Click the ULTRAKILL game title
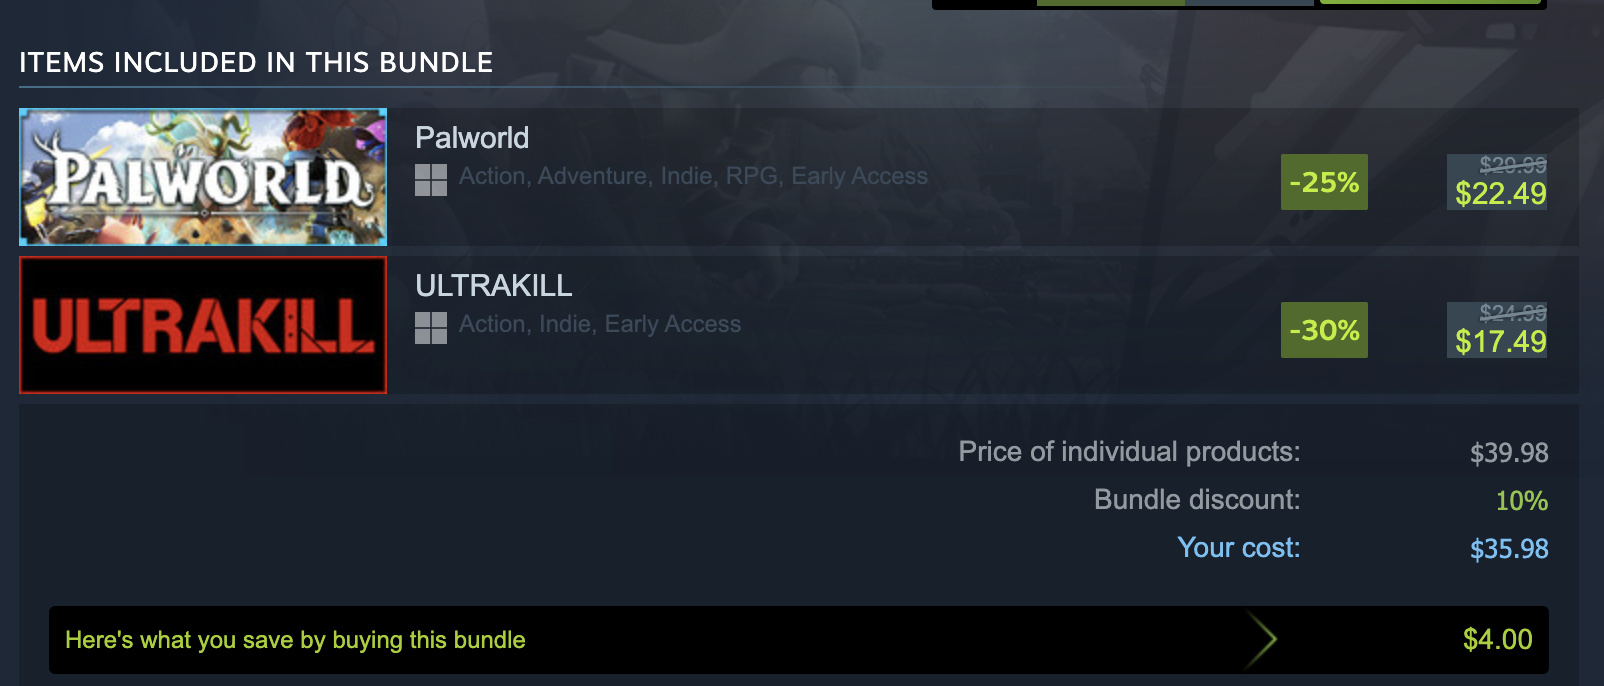Image resolution: width=1604 pixels, height=686 pixels. [x=494, y=286]
